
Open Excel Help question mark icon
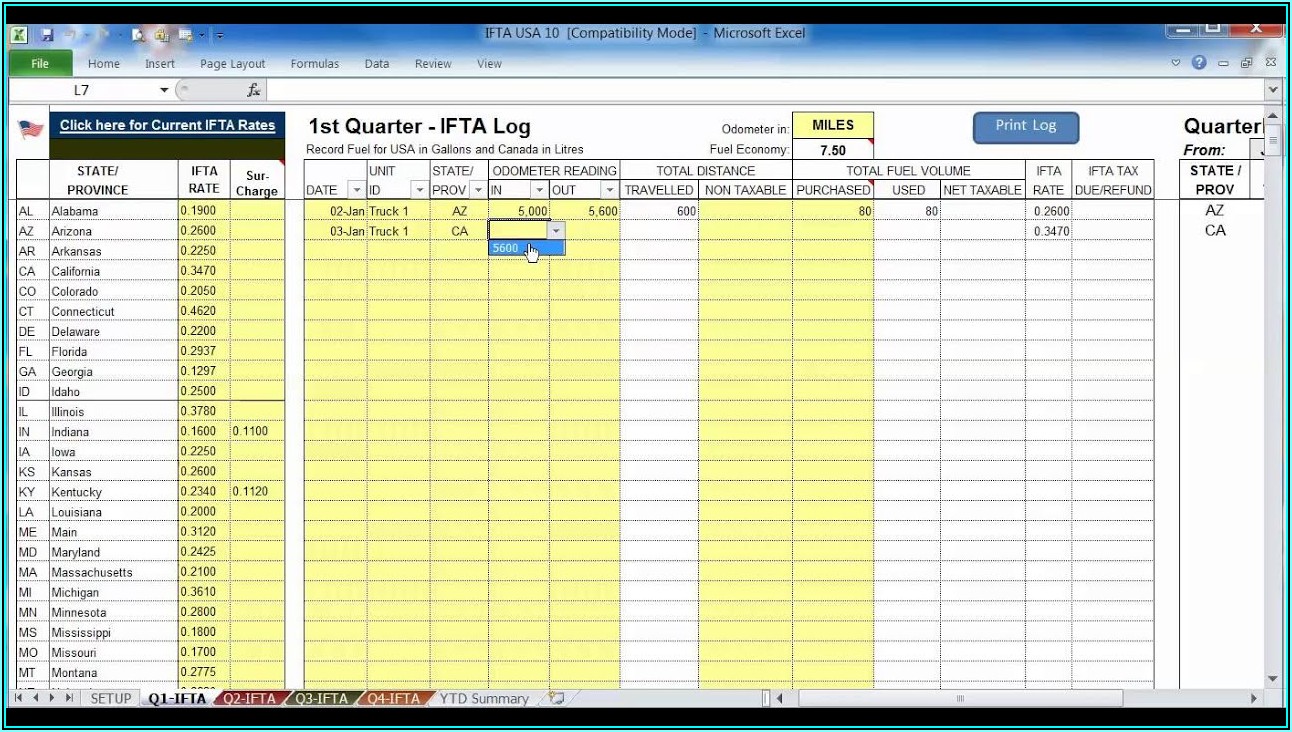coord(1199,63)
